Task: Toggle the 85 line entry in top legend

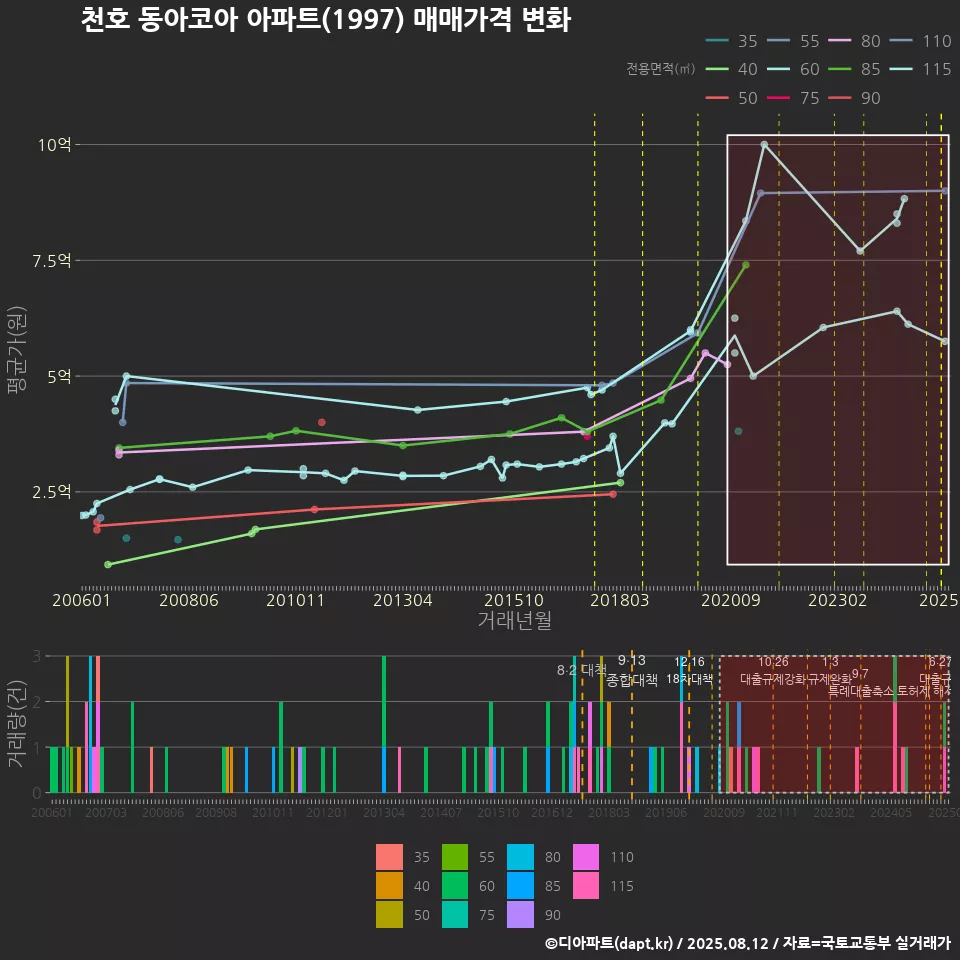Action: (854, 69)
